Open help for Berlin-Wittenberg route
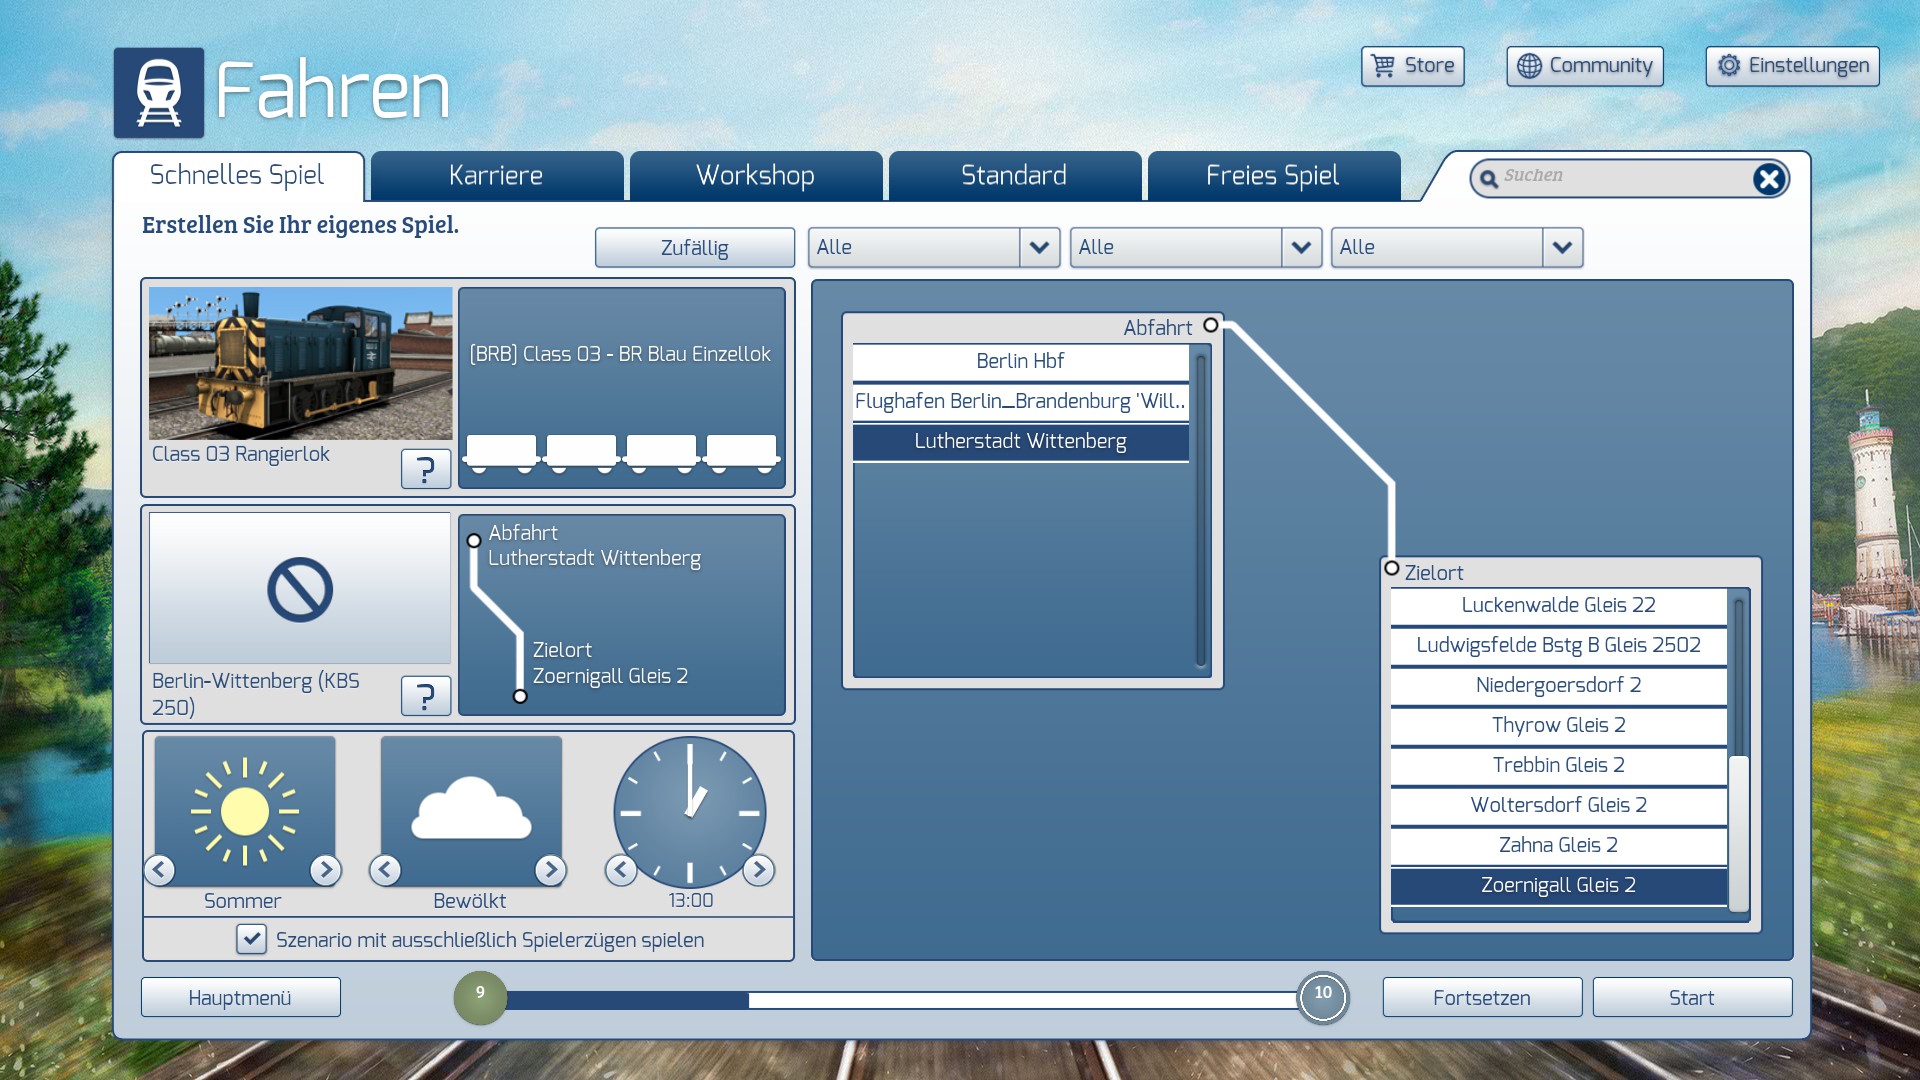The image size is (1920, 1080). 425,695
